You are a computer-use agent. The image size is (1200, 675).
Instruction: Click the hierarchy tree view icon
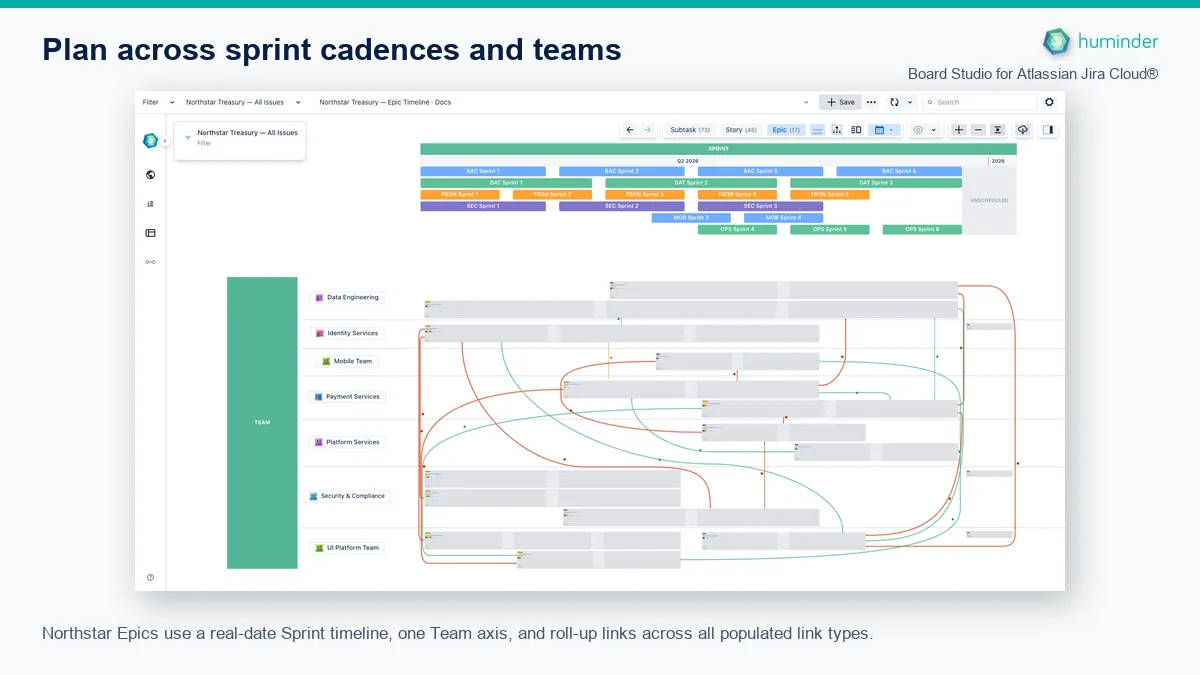coord(836,130)
